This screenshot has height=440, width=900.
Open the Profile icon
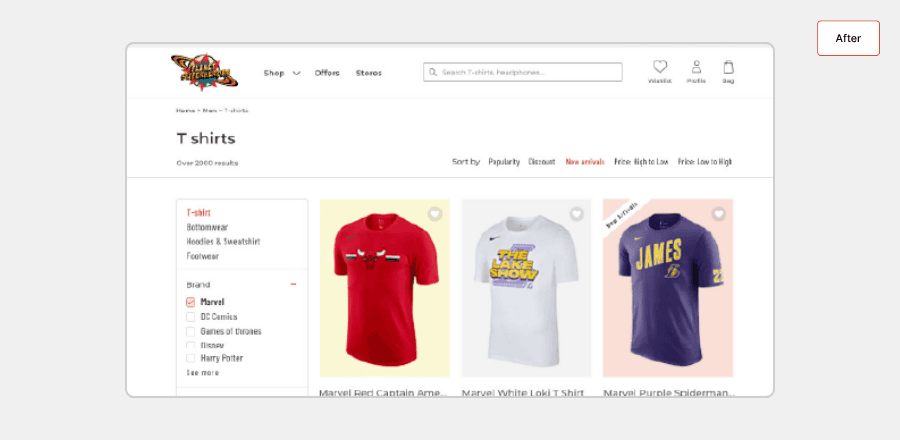coord(696,67)
